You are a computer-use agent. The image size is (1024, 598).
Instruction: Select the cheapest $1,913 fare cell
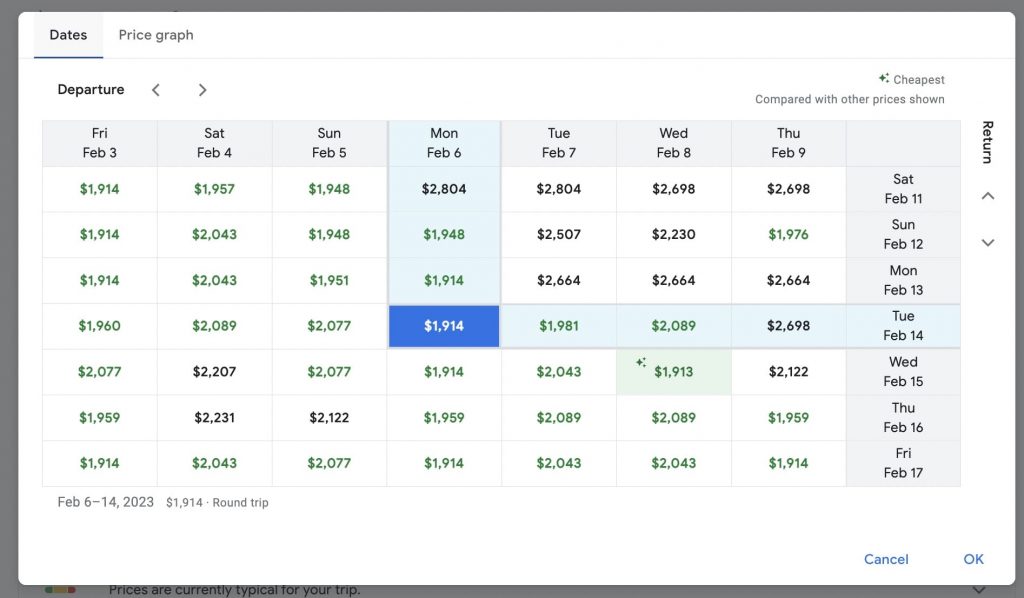673,372
